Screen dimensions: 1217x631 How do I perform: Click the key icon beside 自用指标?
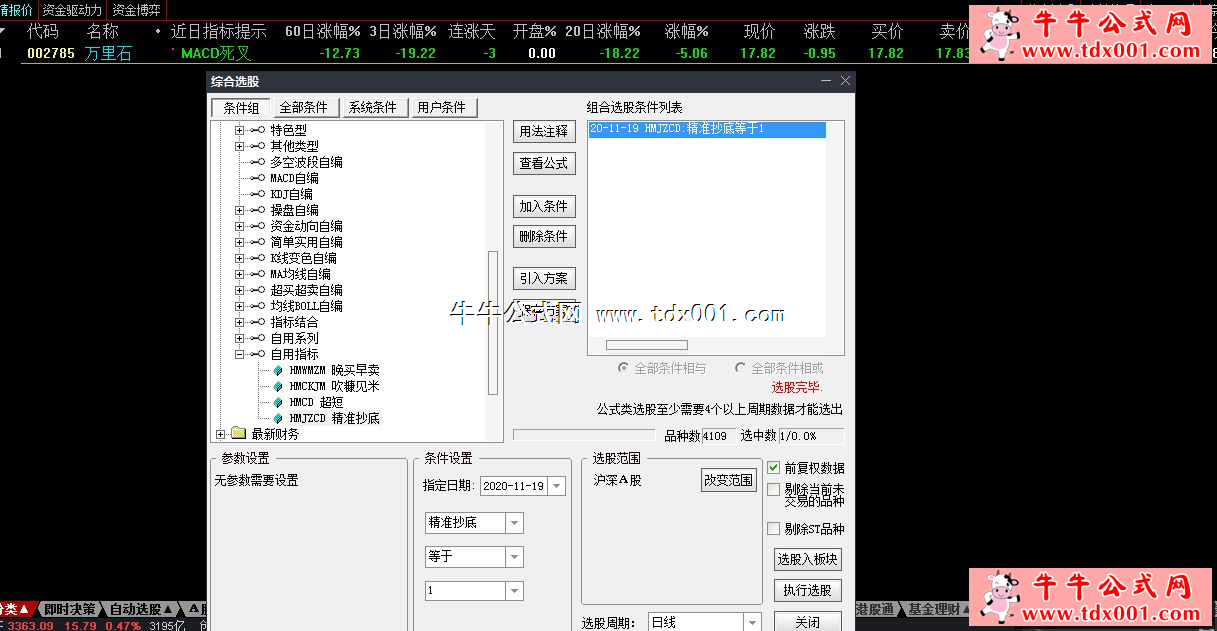(x=258, y=354)
